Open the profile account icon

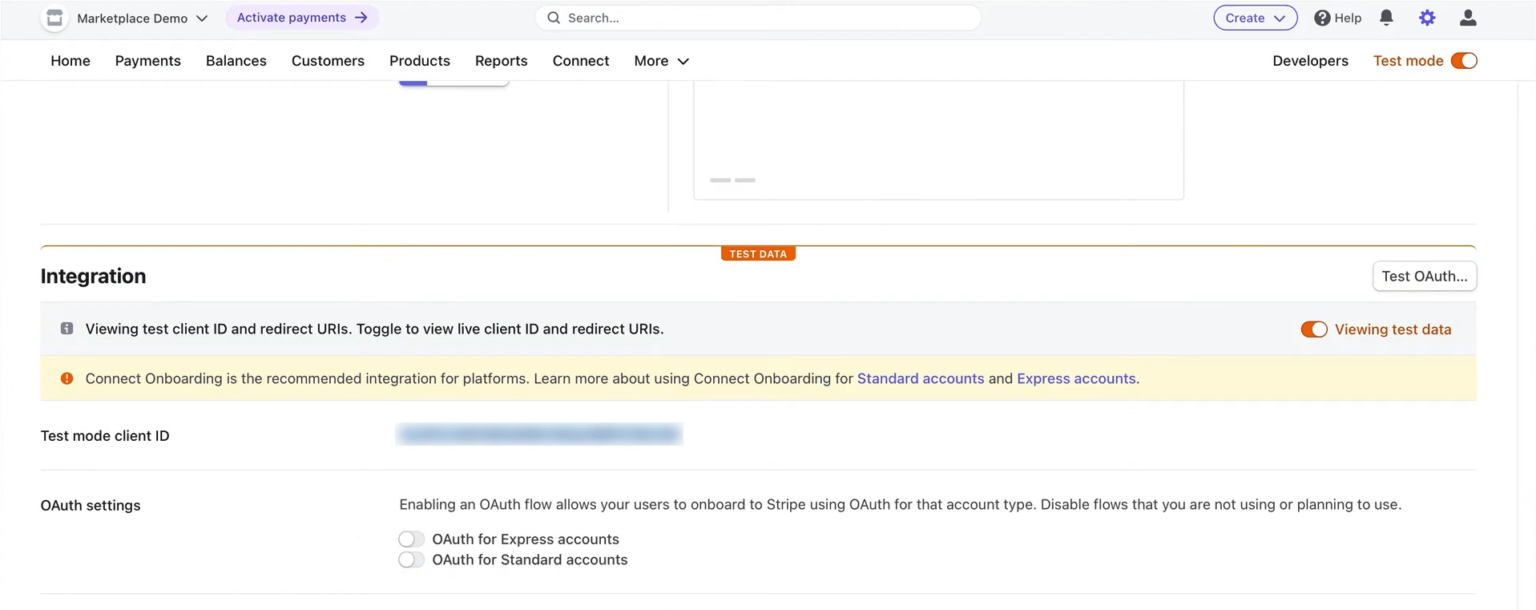[x=1467, y=17]
